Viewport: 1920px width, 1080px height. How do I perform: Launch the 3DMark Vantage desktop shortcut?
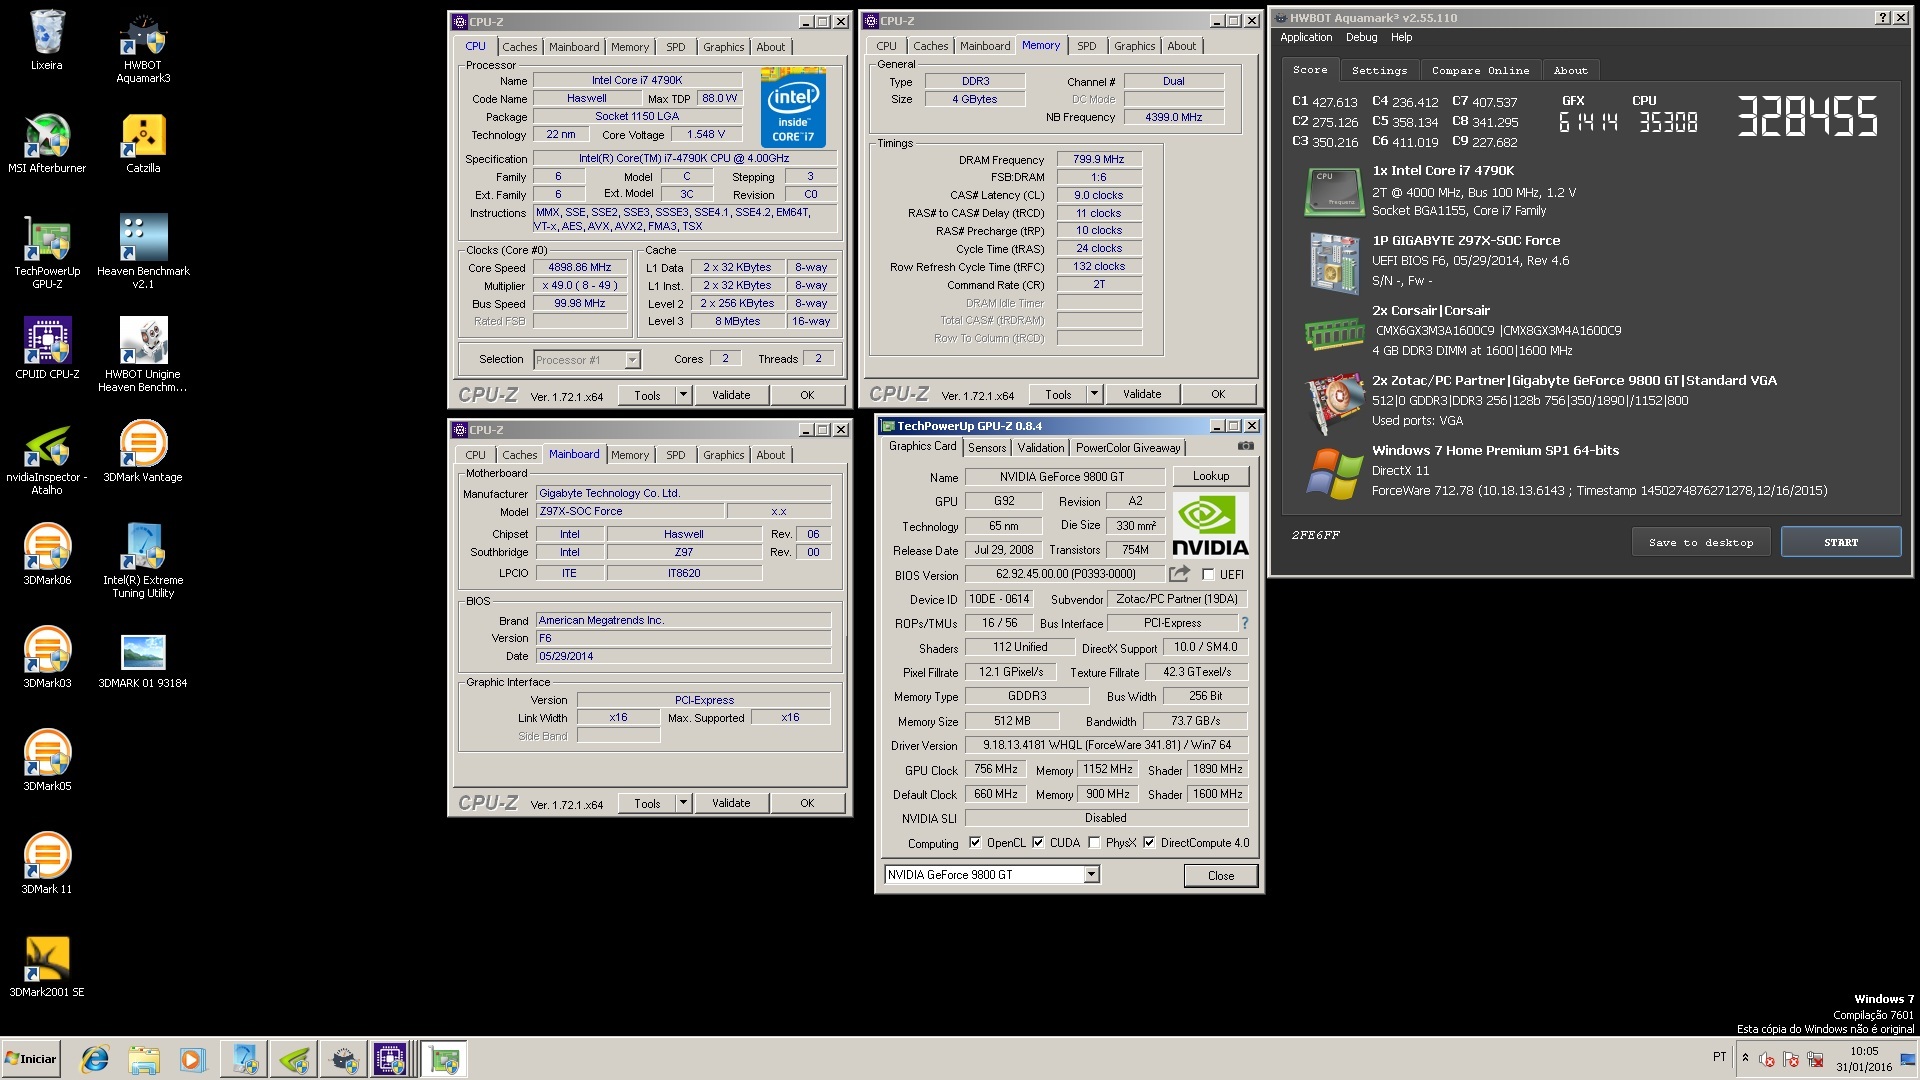[x=143, y=451]
